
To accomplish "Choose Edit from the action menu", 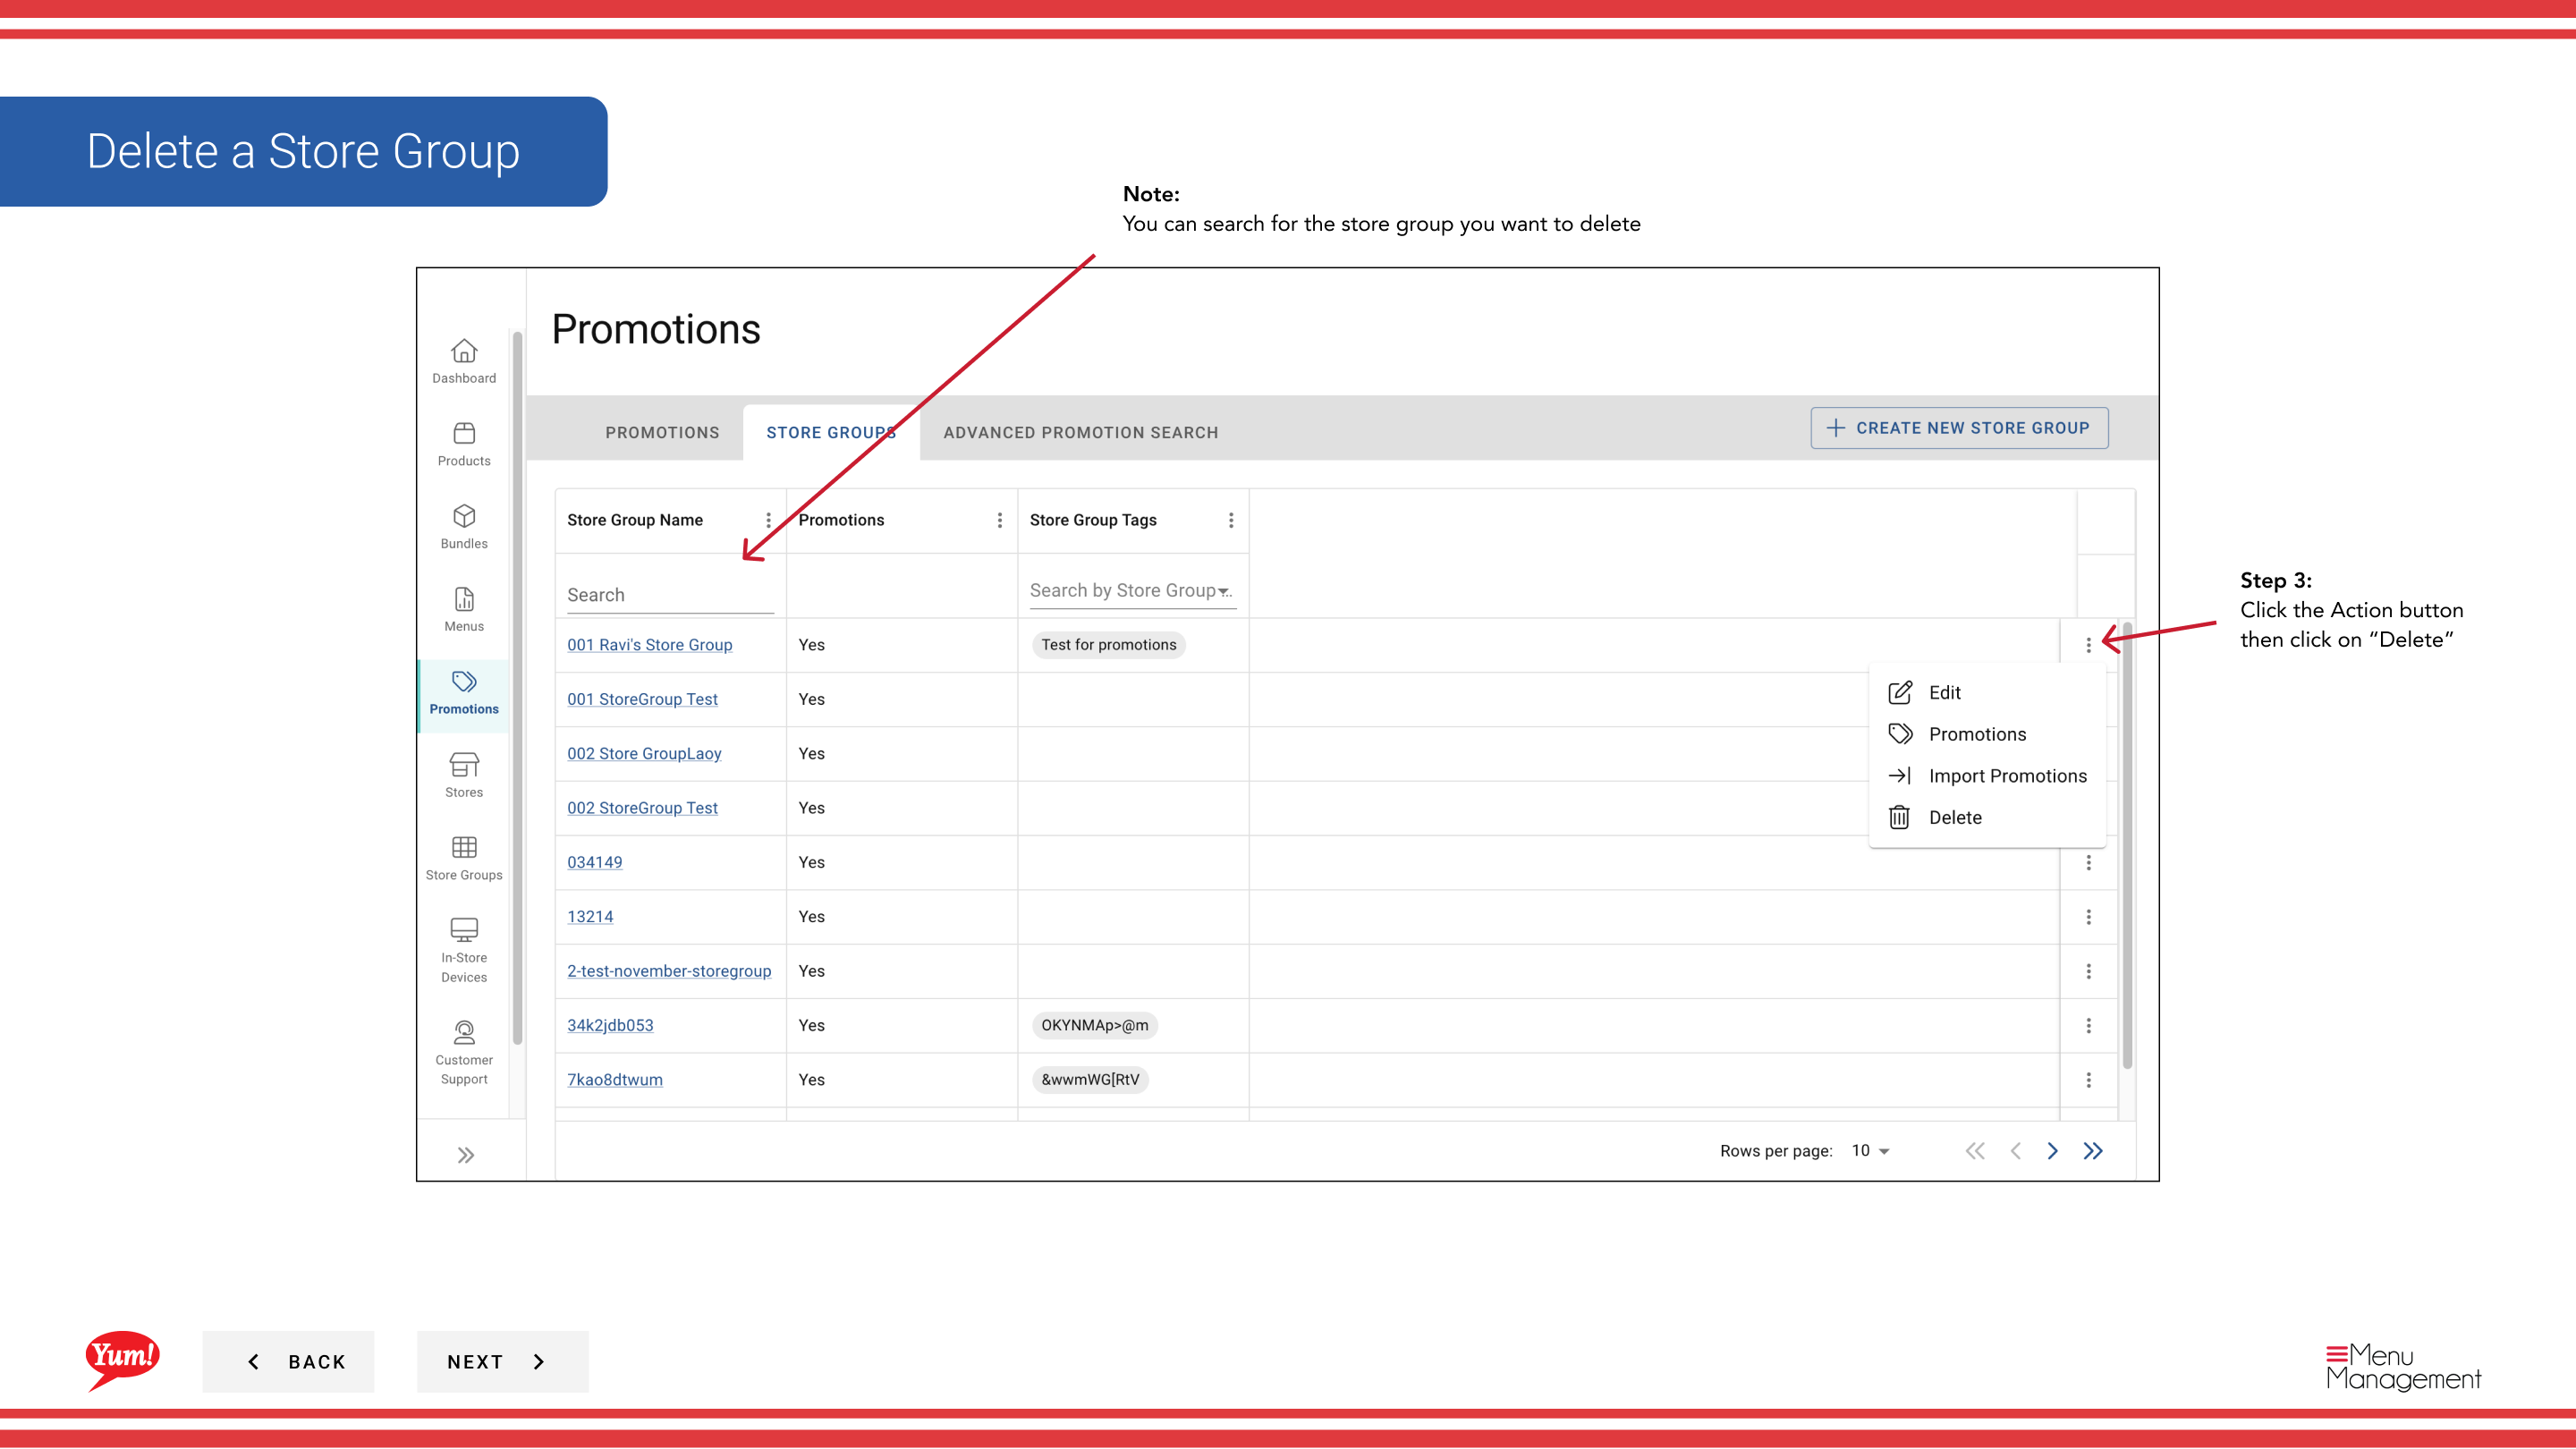I will coord(1987,693).
